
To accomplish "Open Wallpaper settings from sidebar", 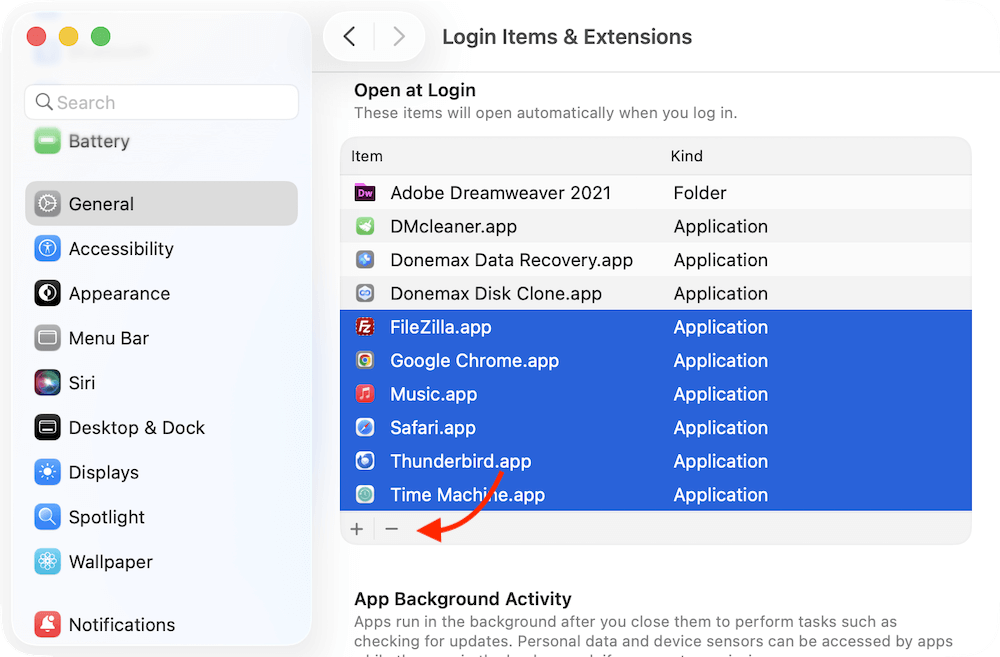I will 47,561.
